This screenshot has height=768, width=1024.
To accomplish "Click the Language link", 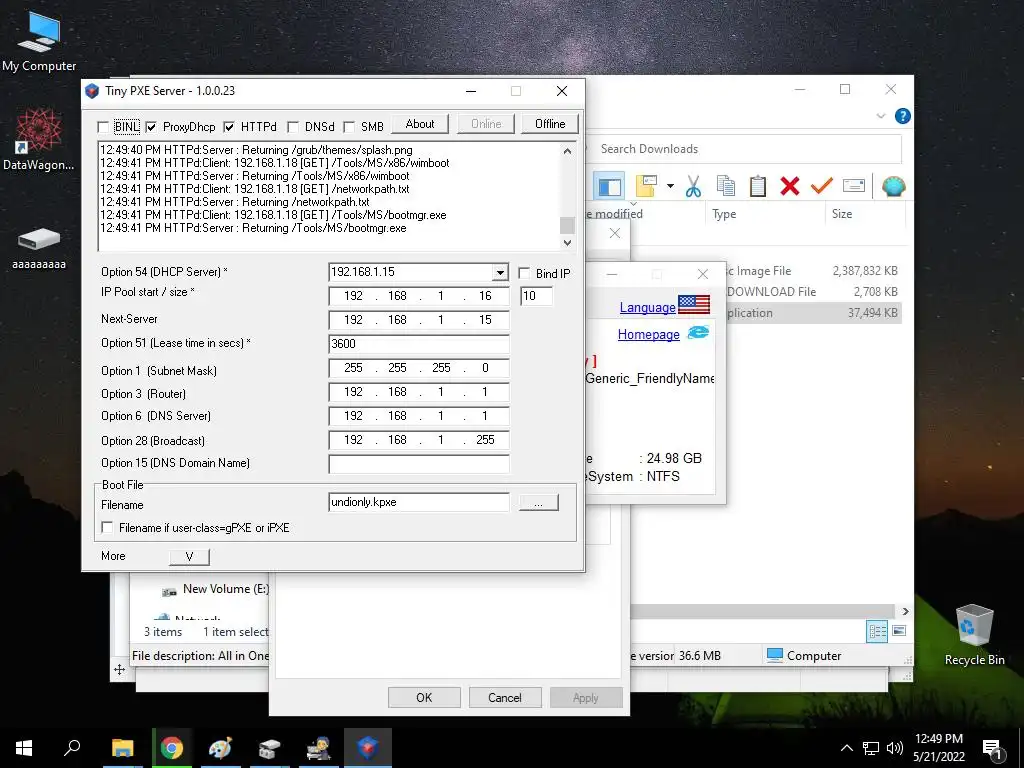I will coord(647,307).
